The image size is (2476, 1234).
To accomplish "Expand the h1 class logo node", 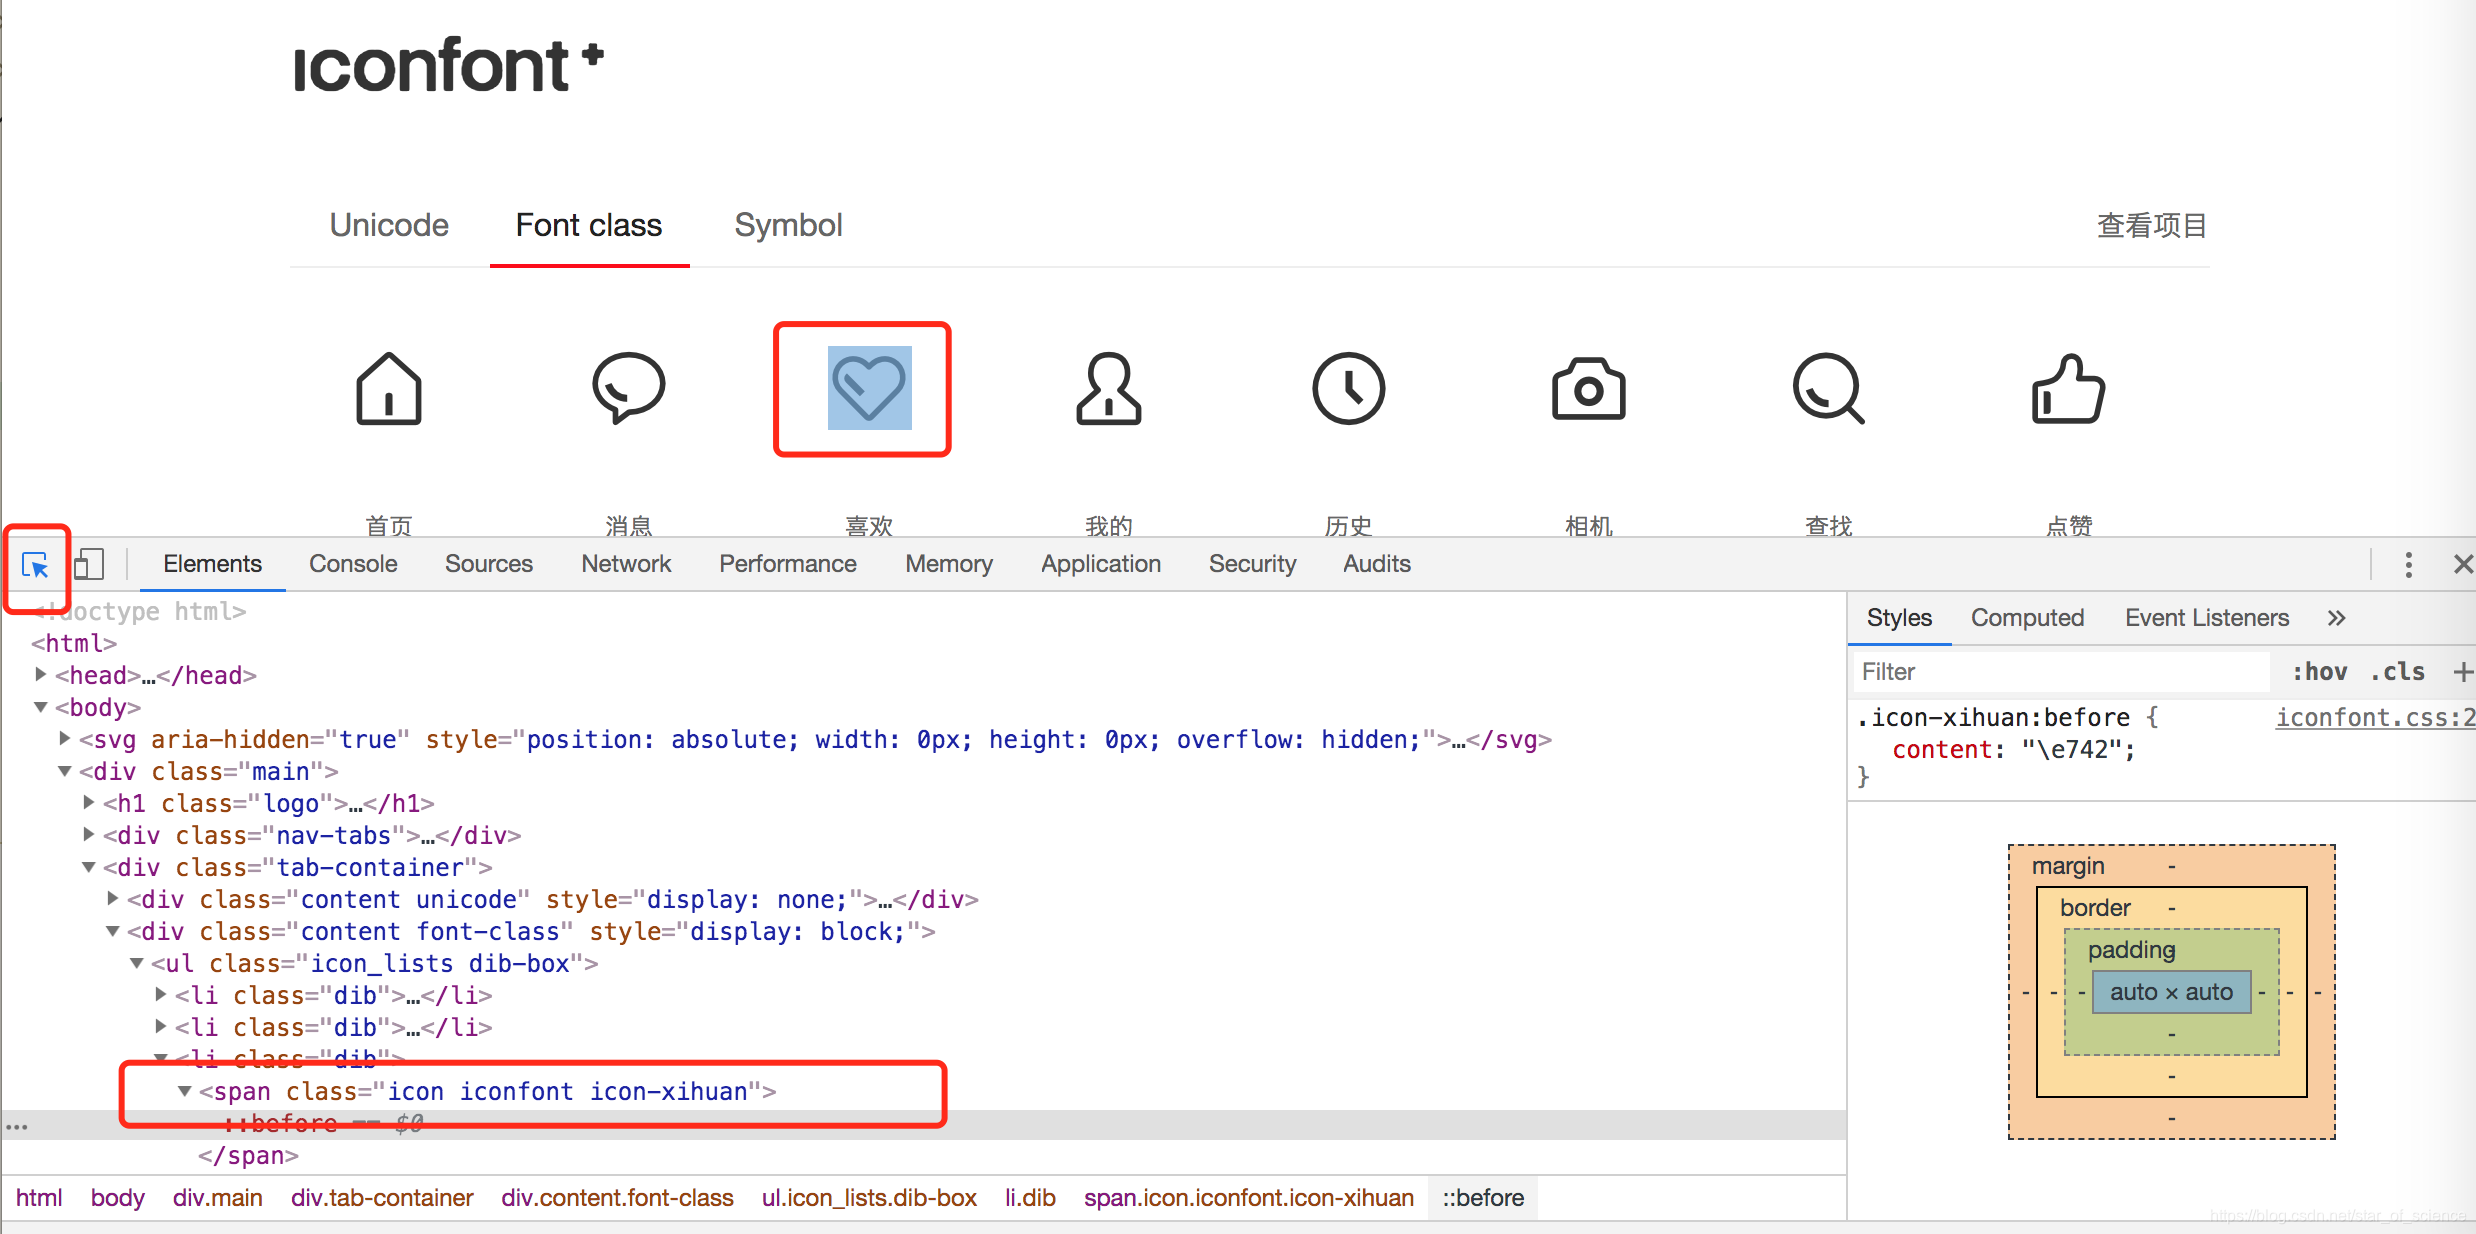I will [x=89, y=802].
